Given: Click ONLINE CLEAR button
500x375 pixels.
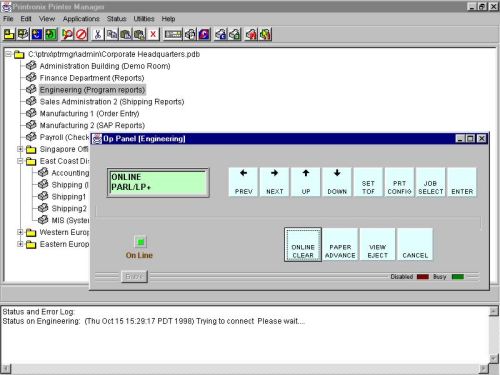Looking at the screenshot, I should click(x=303, y=245).
